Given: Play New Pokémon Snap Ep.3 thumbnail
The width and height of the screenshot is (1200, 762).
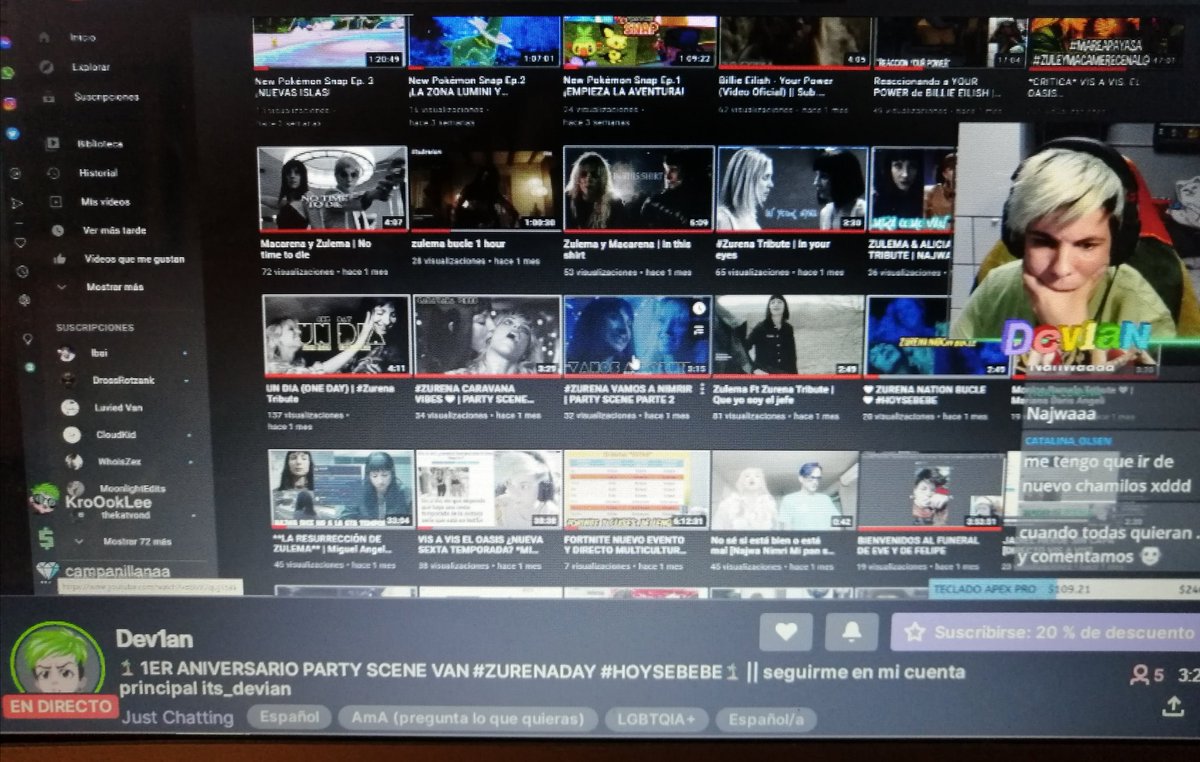Looking at the screenshot, I should click(329, 42).
